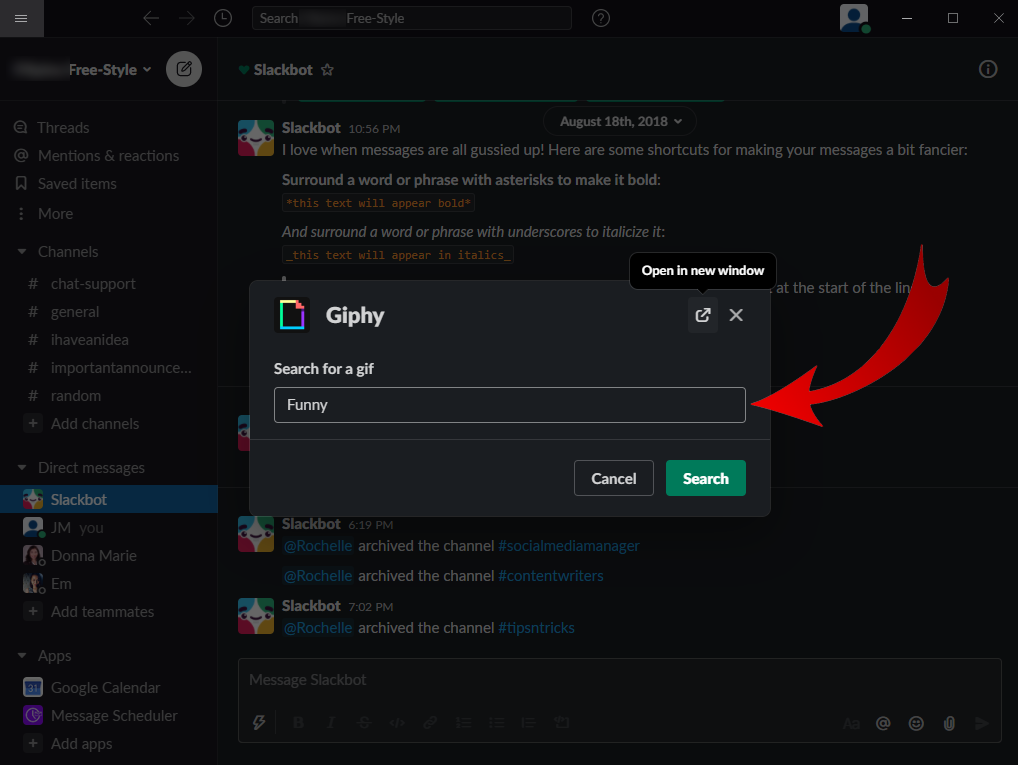Open the #tipsntricks channel link
Image resolution: width=1019 pixels, height=765 pixels.
536,628
